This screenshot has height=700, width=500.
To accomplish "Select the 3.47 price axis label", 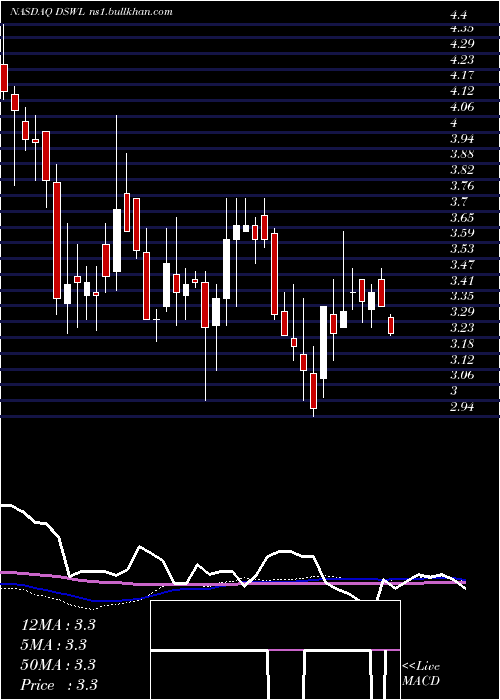I will click(x=462, y=265).
